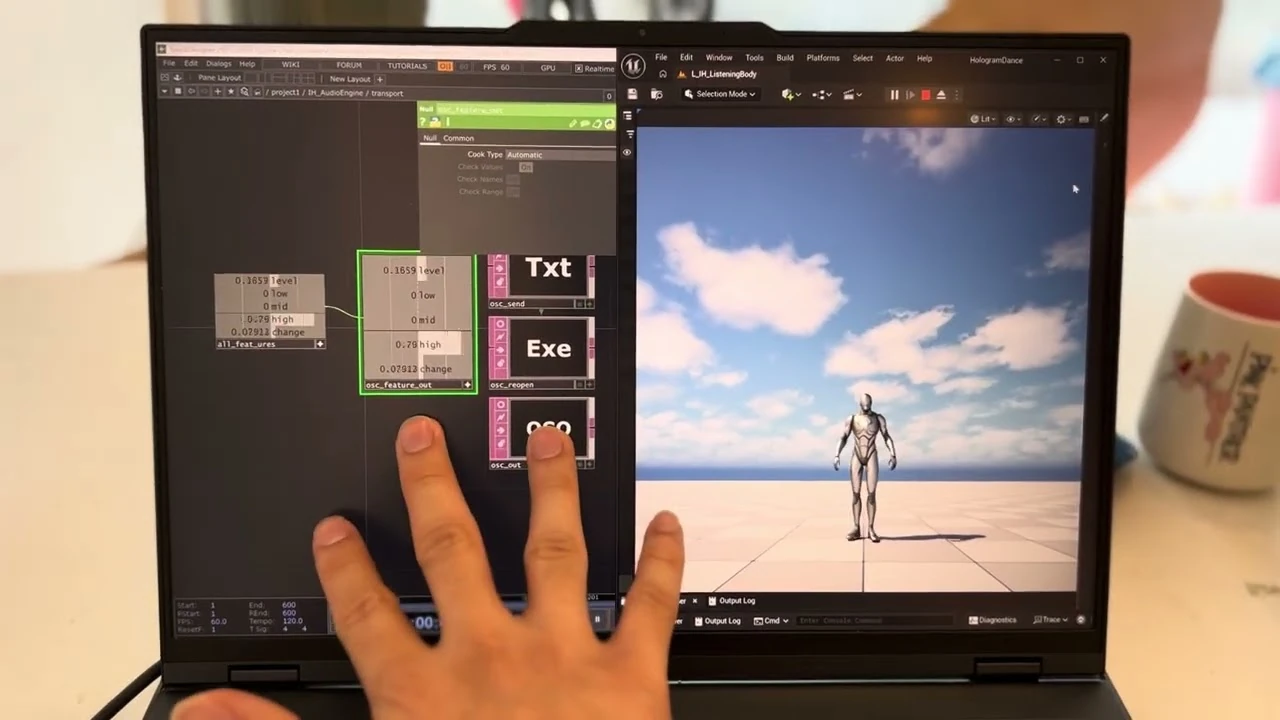Image resolution: width=1280 pixels, height=720 pixels.
Task: Eject from the player controller
Action: click(941, 95)
